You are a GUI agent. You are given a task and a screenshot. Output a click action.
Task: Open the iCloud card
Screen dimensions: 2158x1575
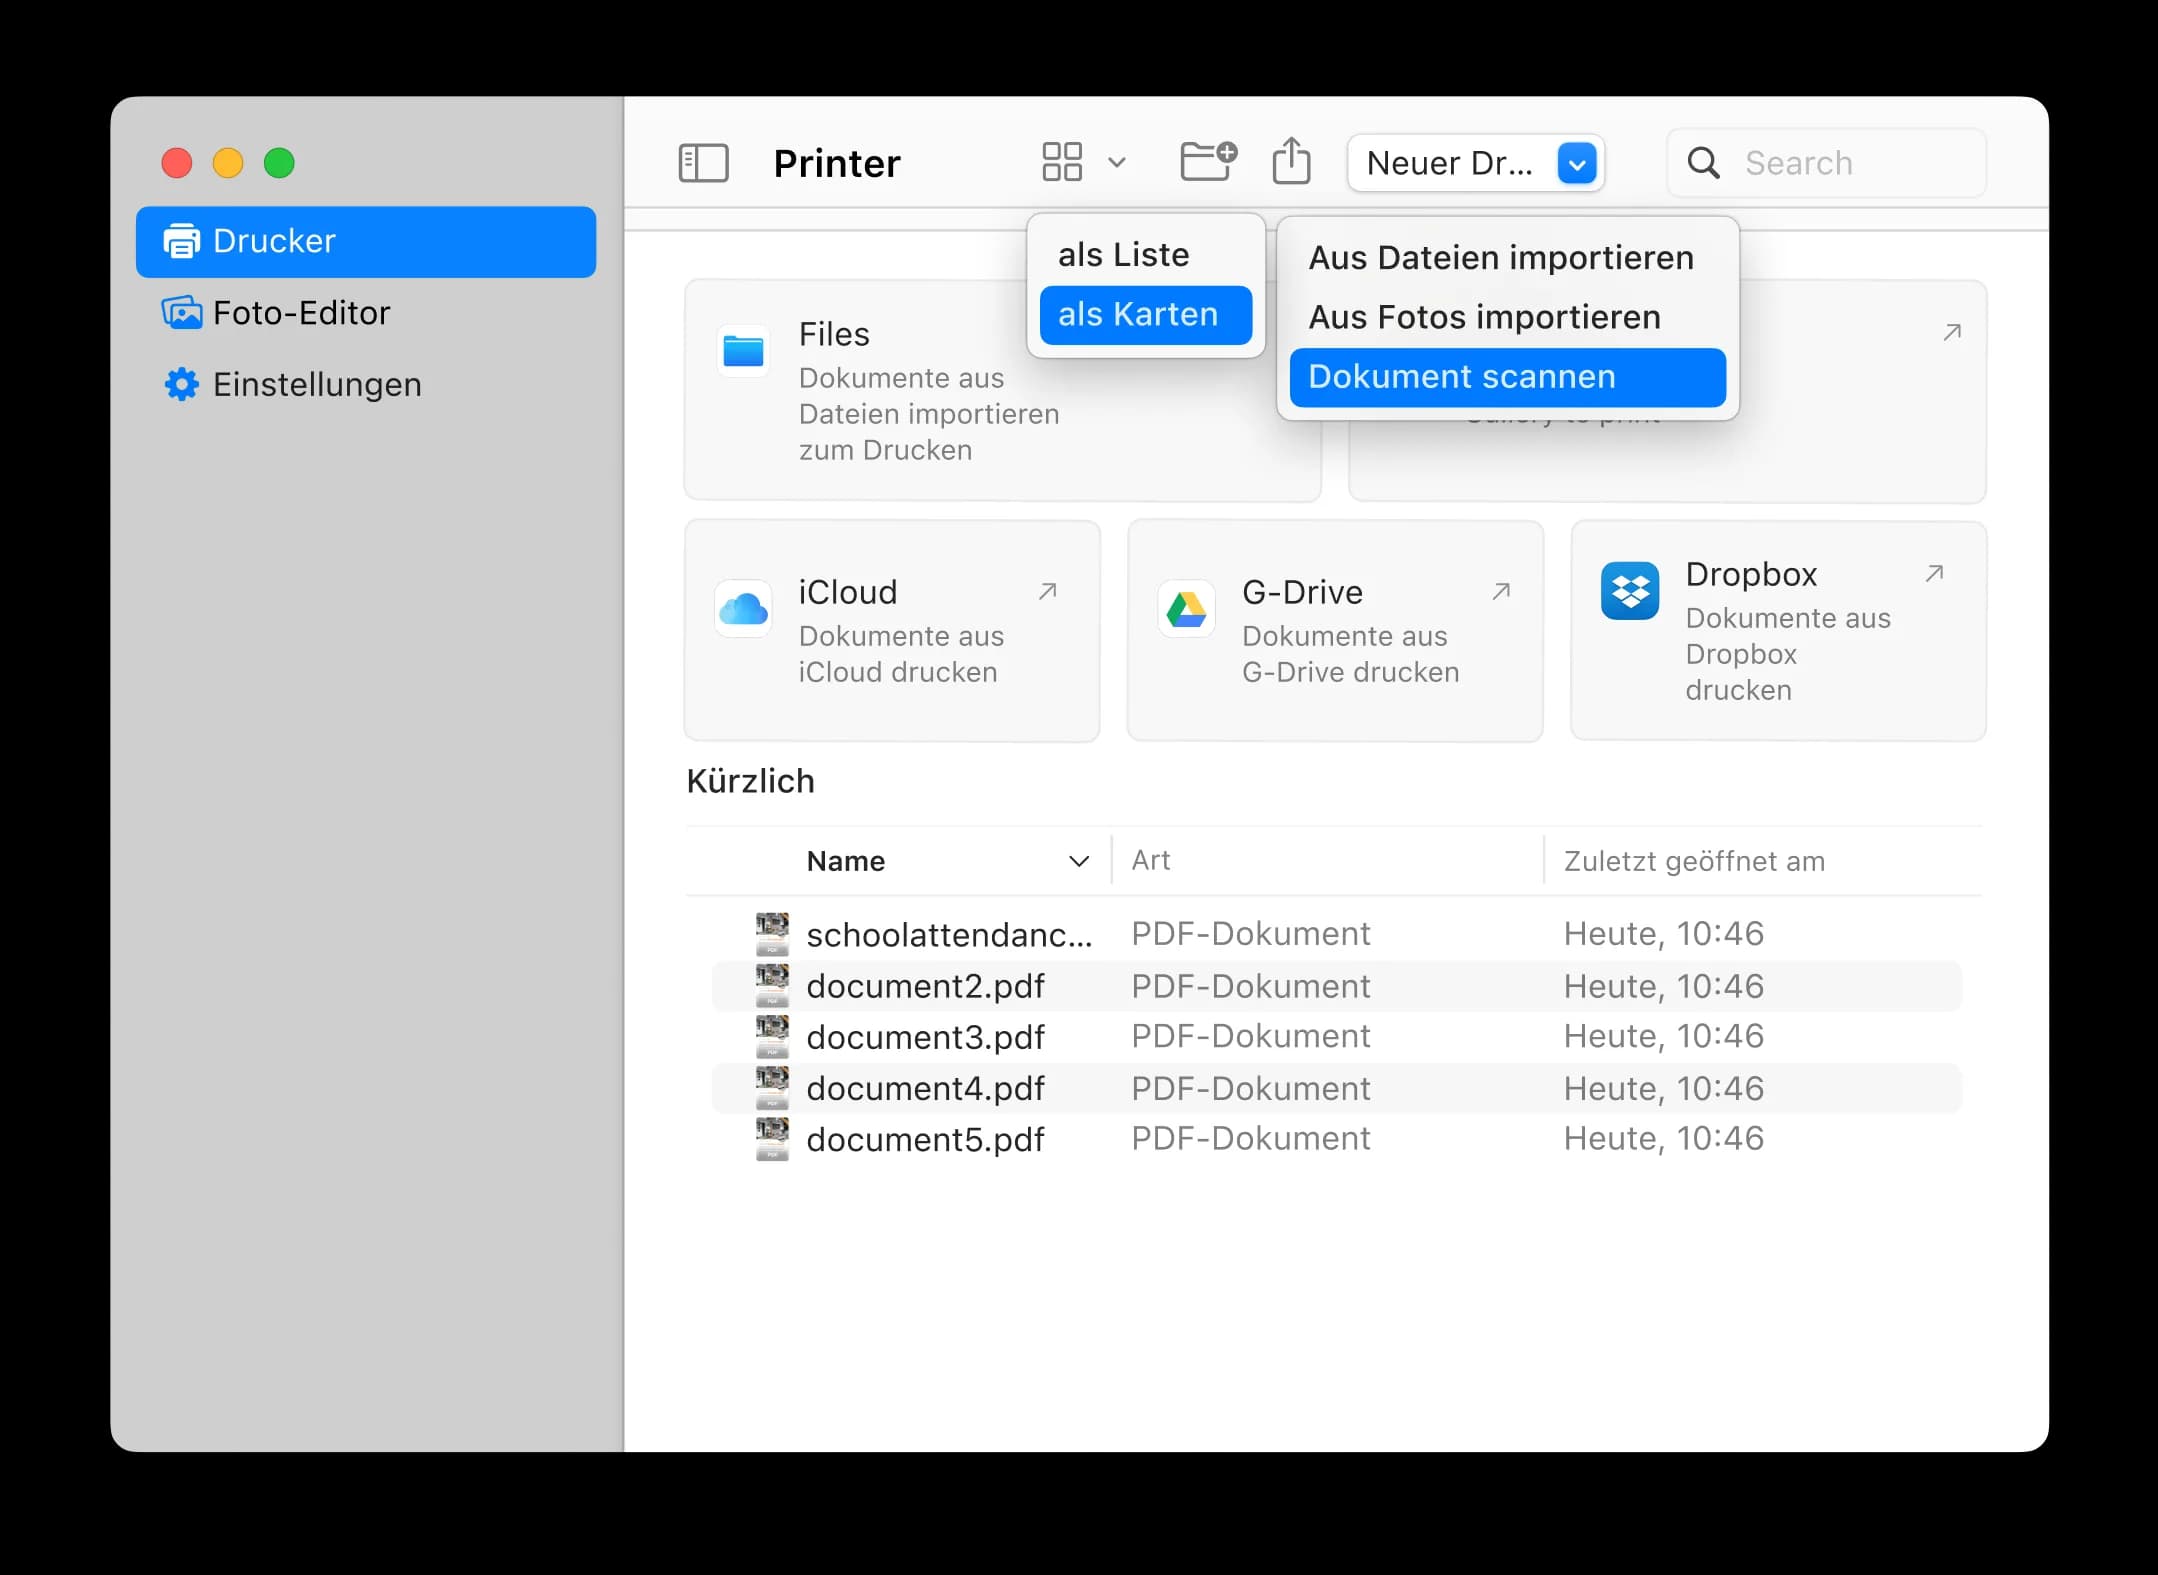click(x=892, y=631)
